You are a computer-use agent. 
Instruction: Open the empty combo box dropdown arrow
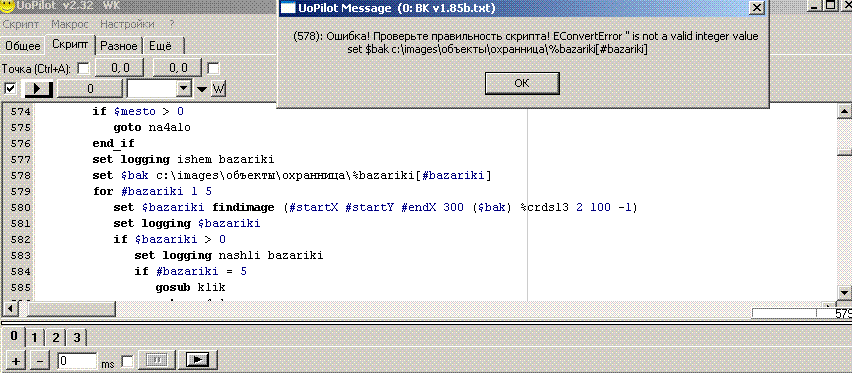pos(184,89)
